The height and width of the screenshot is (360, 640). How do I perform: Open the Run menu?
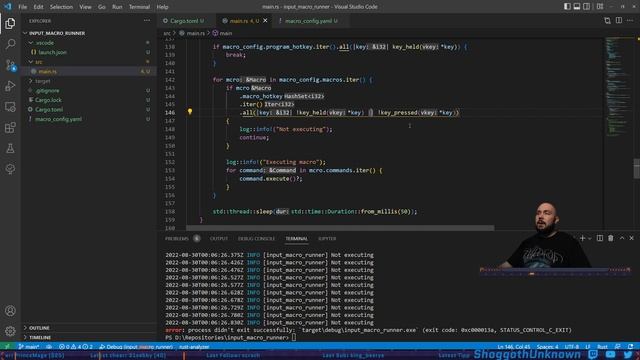click(117, 7)
